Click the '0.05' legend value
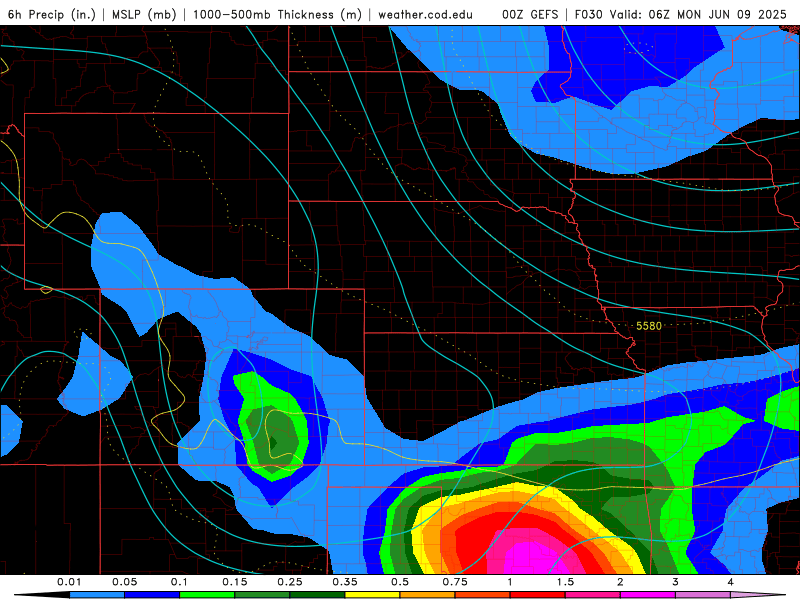 click(124, 582)
